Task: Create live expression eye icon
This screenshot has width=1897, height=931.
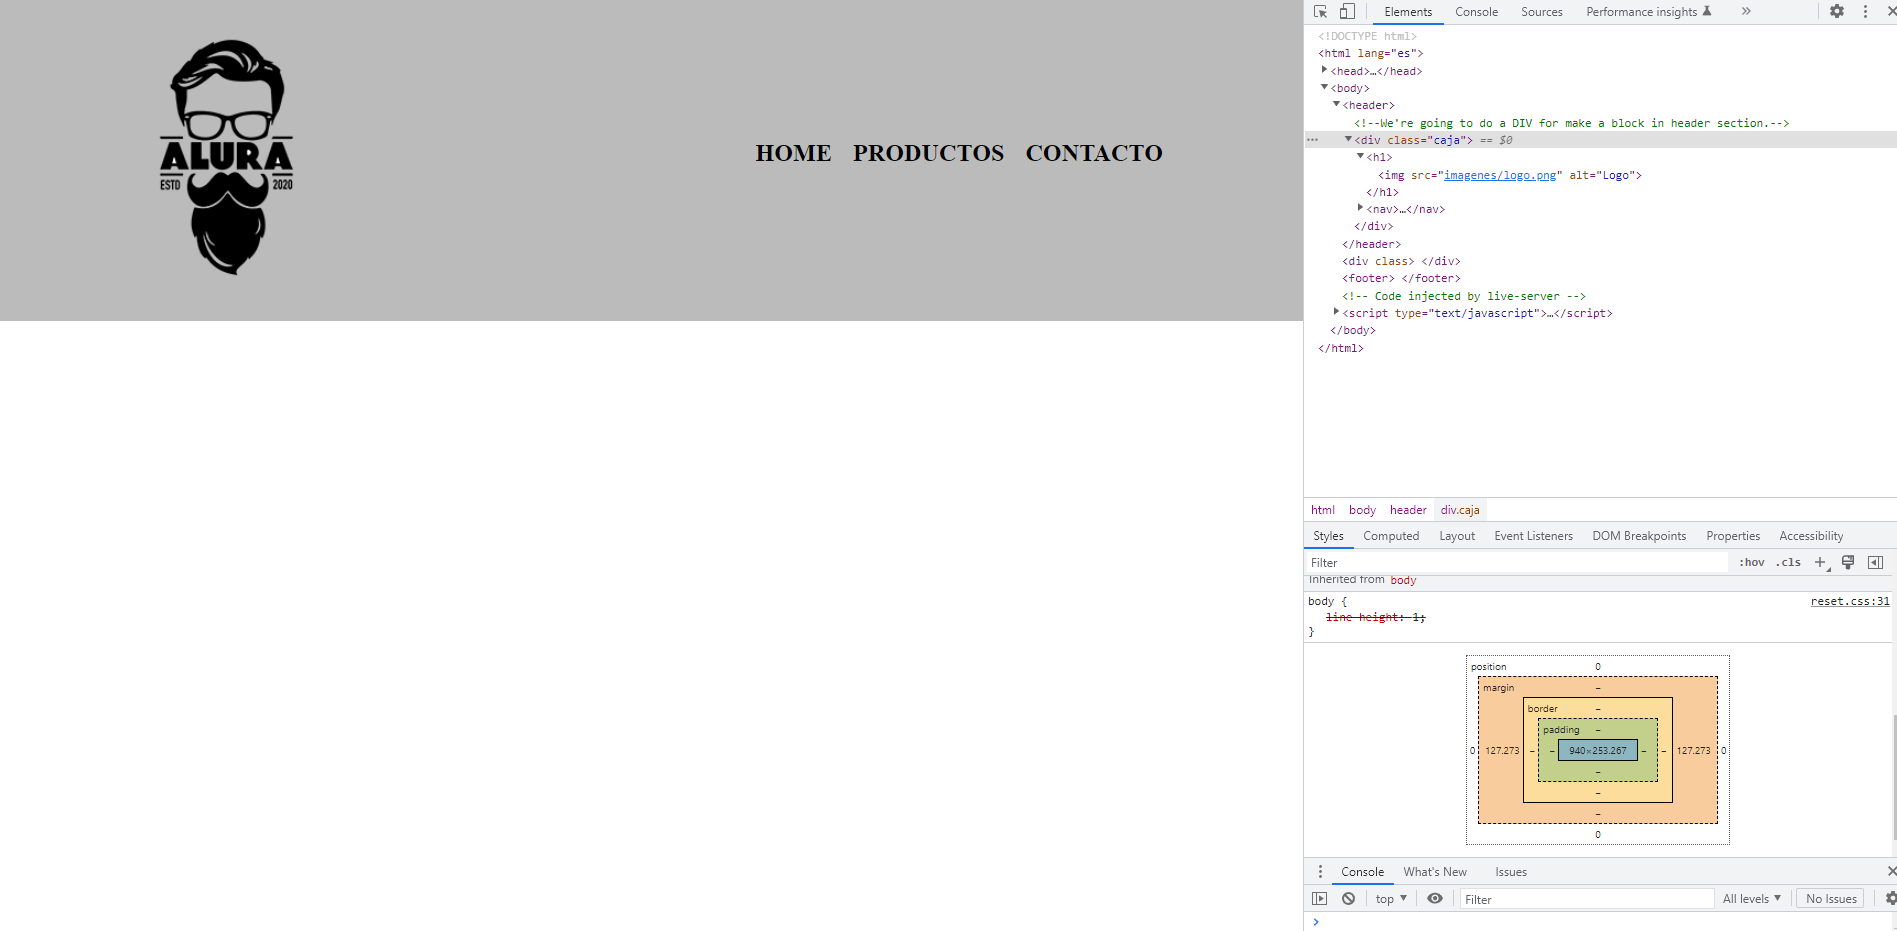Action: tap(1435, 899)
